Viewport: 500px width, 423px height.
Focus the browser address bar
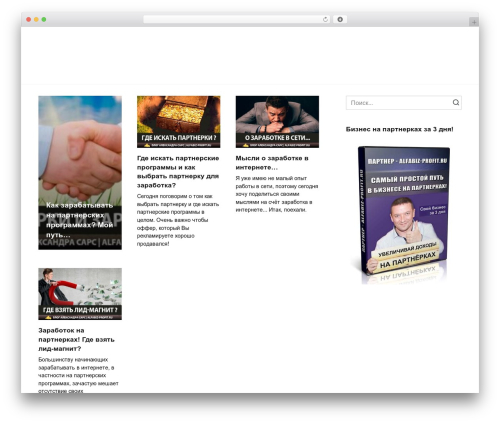[x=237, y=19]
